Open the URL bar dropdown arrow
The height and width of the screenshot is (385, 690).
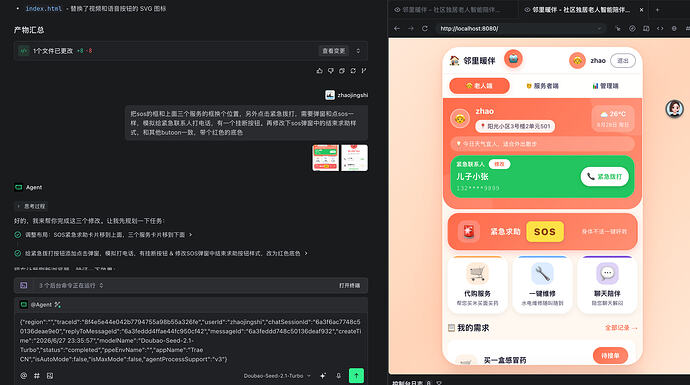599,29
